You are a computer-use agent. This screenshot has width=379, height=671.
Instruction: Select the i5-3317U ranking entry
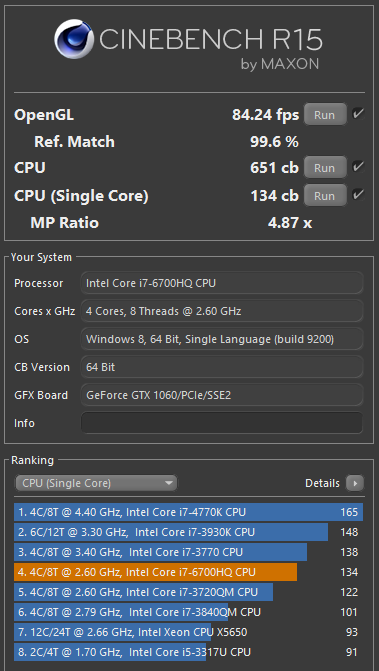189,652
